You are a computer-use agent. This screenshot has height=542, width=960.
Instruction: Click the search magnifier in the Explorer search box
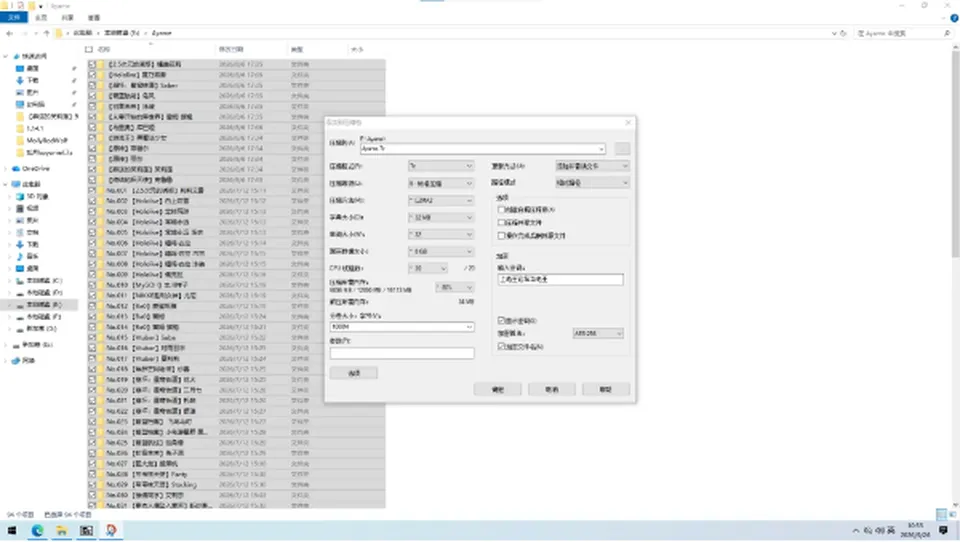[947, 33]
